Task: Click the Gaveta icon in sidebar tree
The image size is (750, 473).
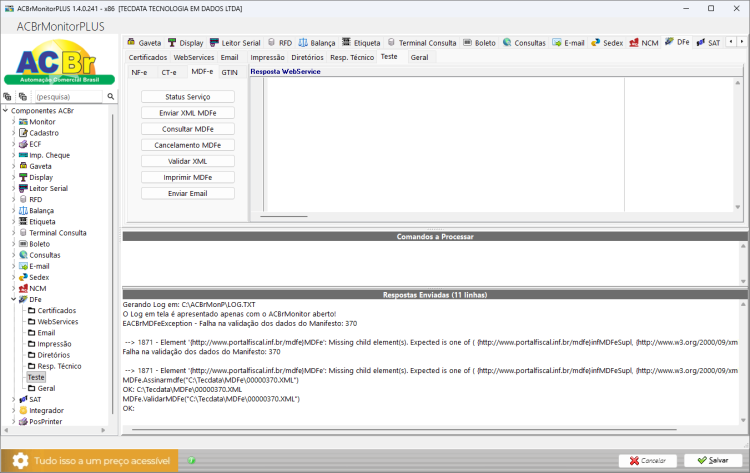Action: [x=23, y=166]
